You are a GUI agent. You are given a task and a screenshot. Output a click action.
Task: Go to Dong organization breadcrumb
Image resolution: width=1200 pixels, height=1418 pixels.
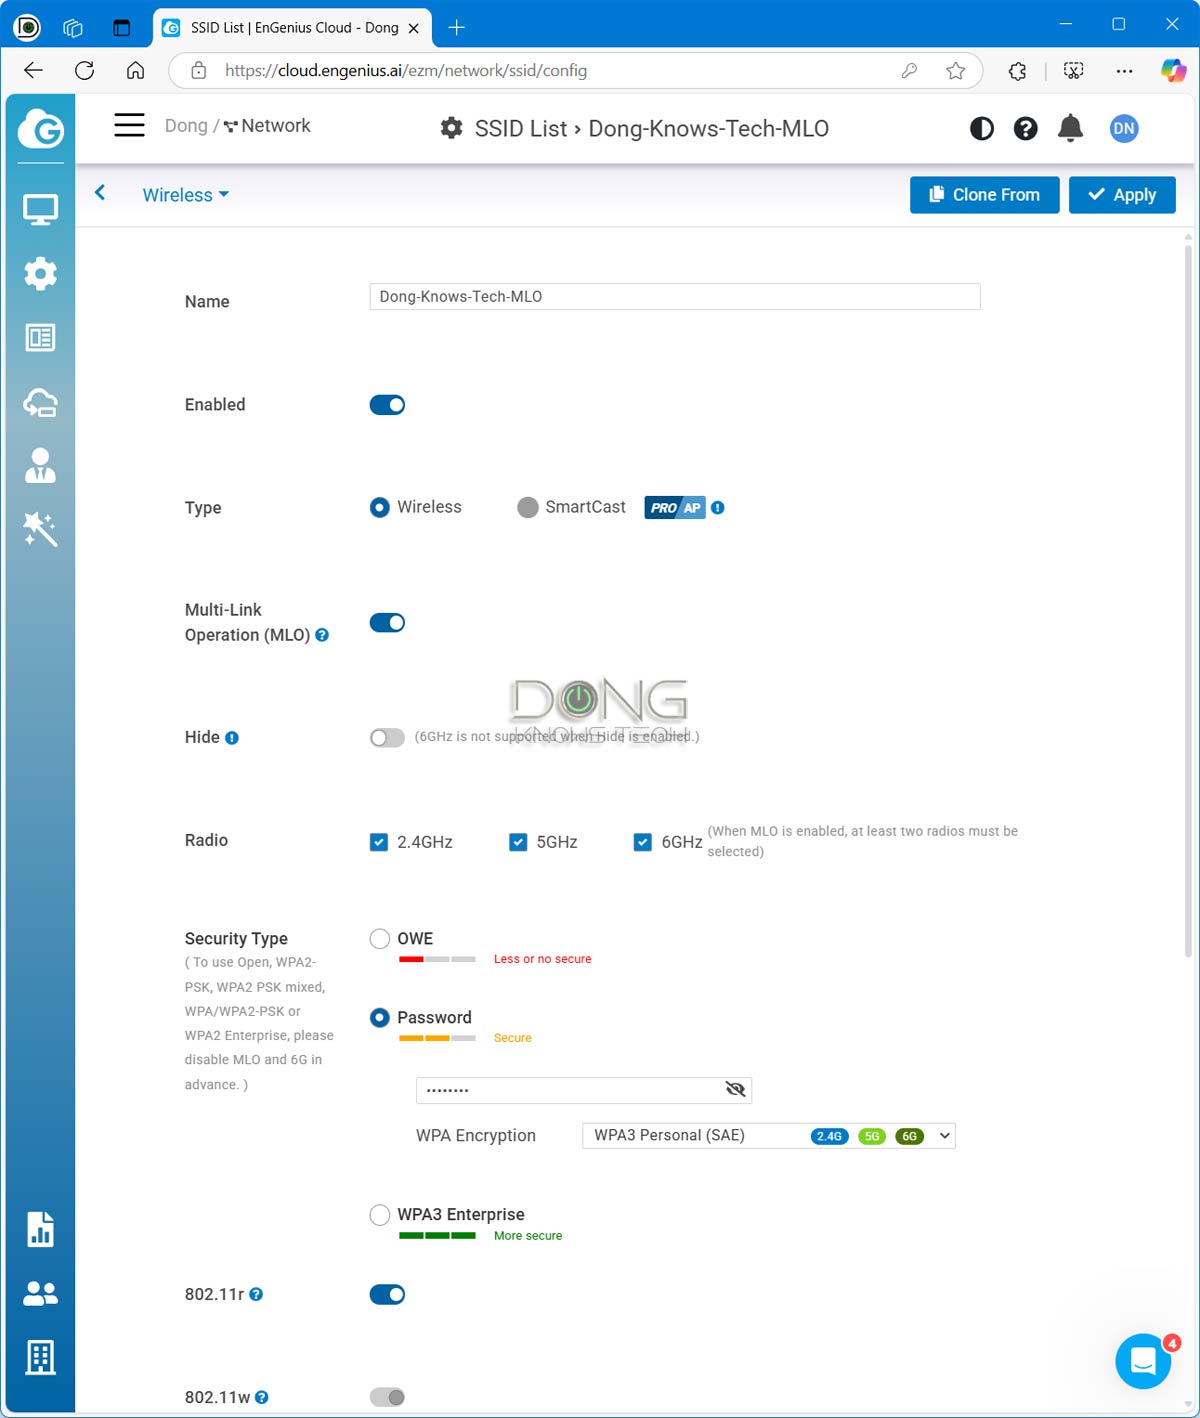coord(186,126)
